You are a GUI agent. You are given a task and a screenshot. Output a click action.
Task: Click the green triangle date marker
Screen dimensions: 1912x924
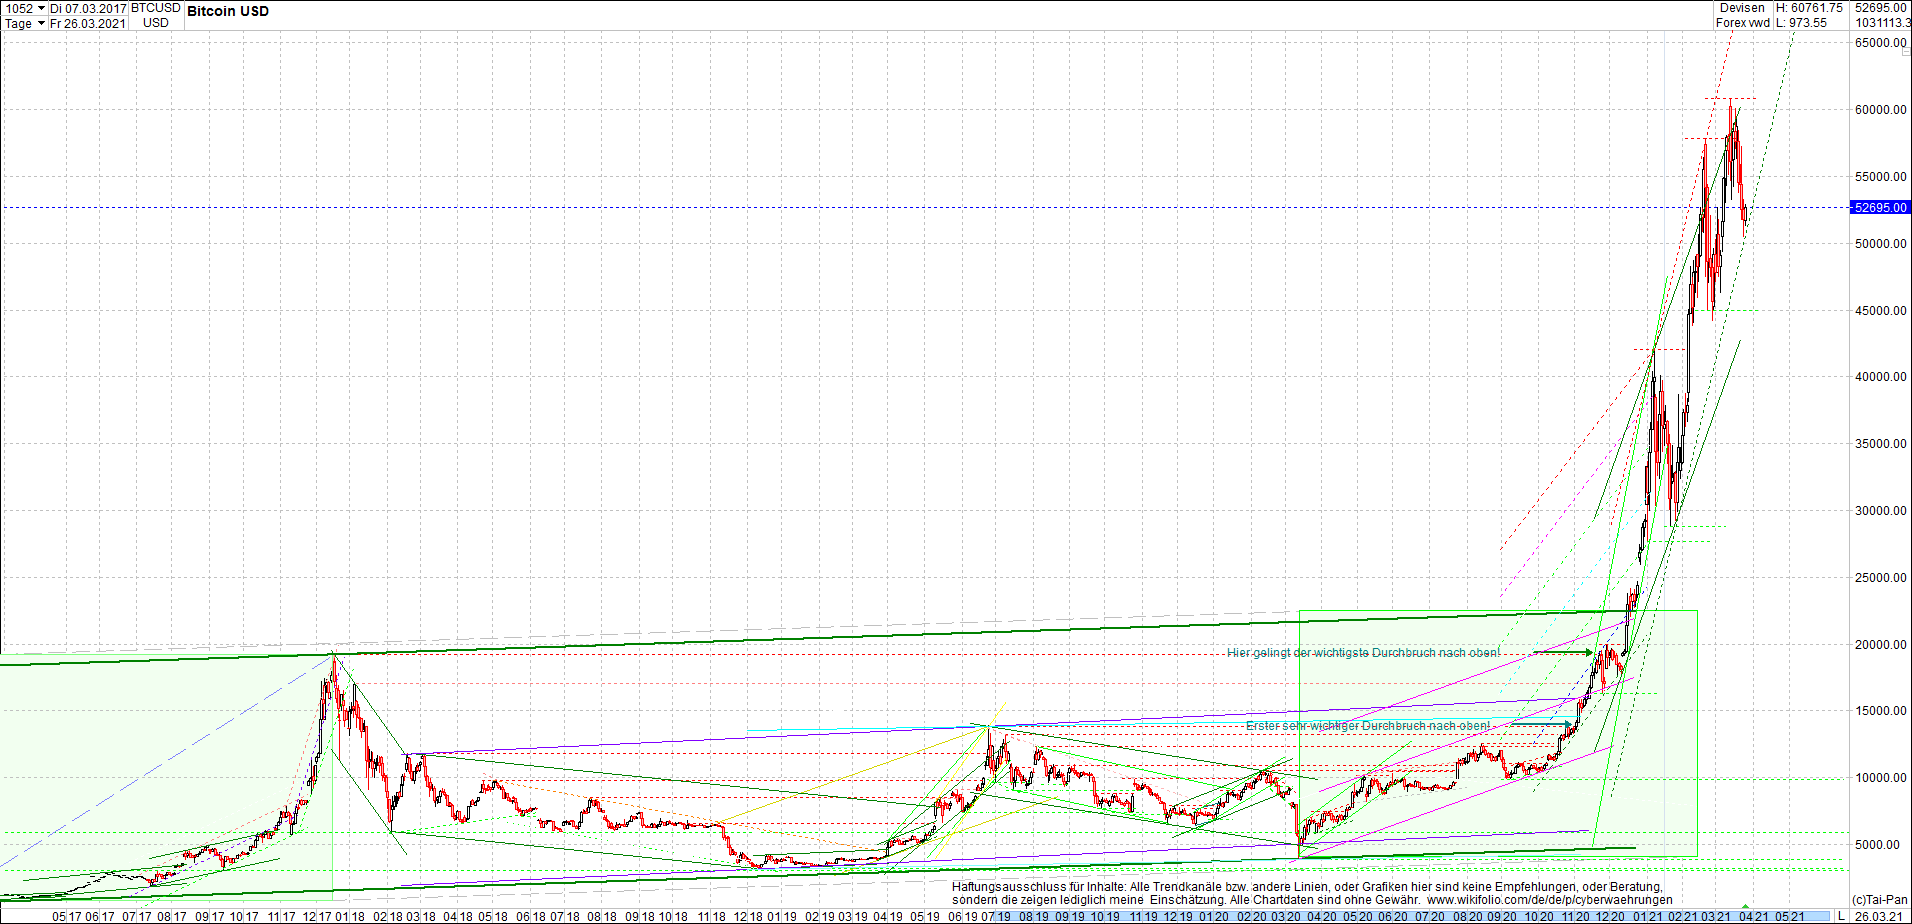[1746, 906]
